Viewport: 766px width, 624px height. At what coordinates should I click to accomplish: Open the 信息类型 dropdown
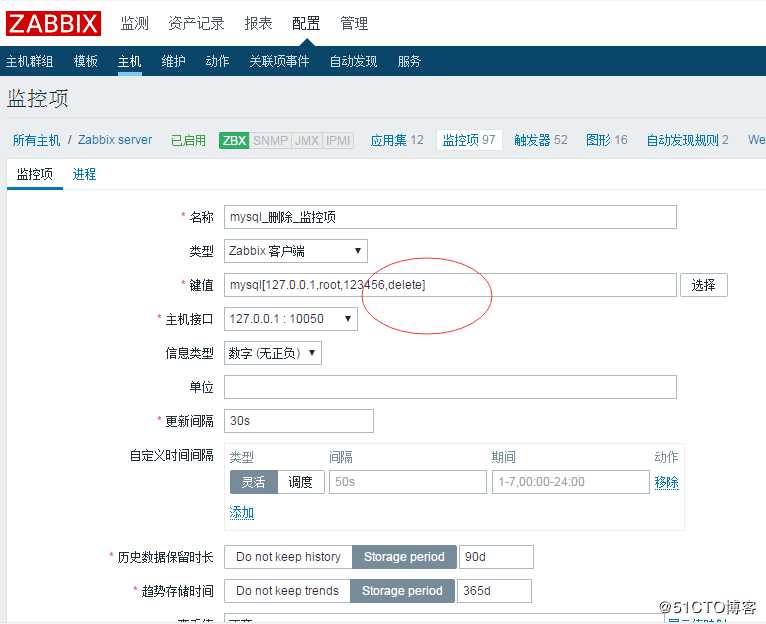[273, 353]
